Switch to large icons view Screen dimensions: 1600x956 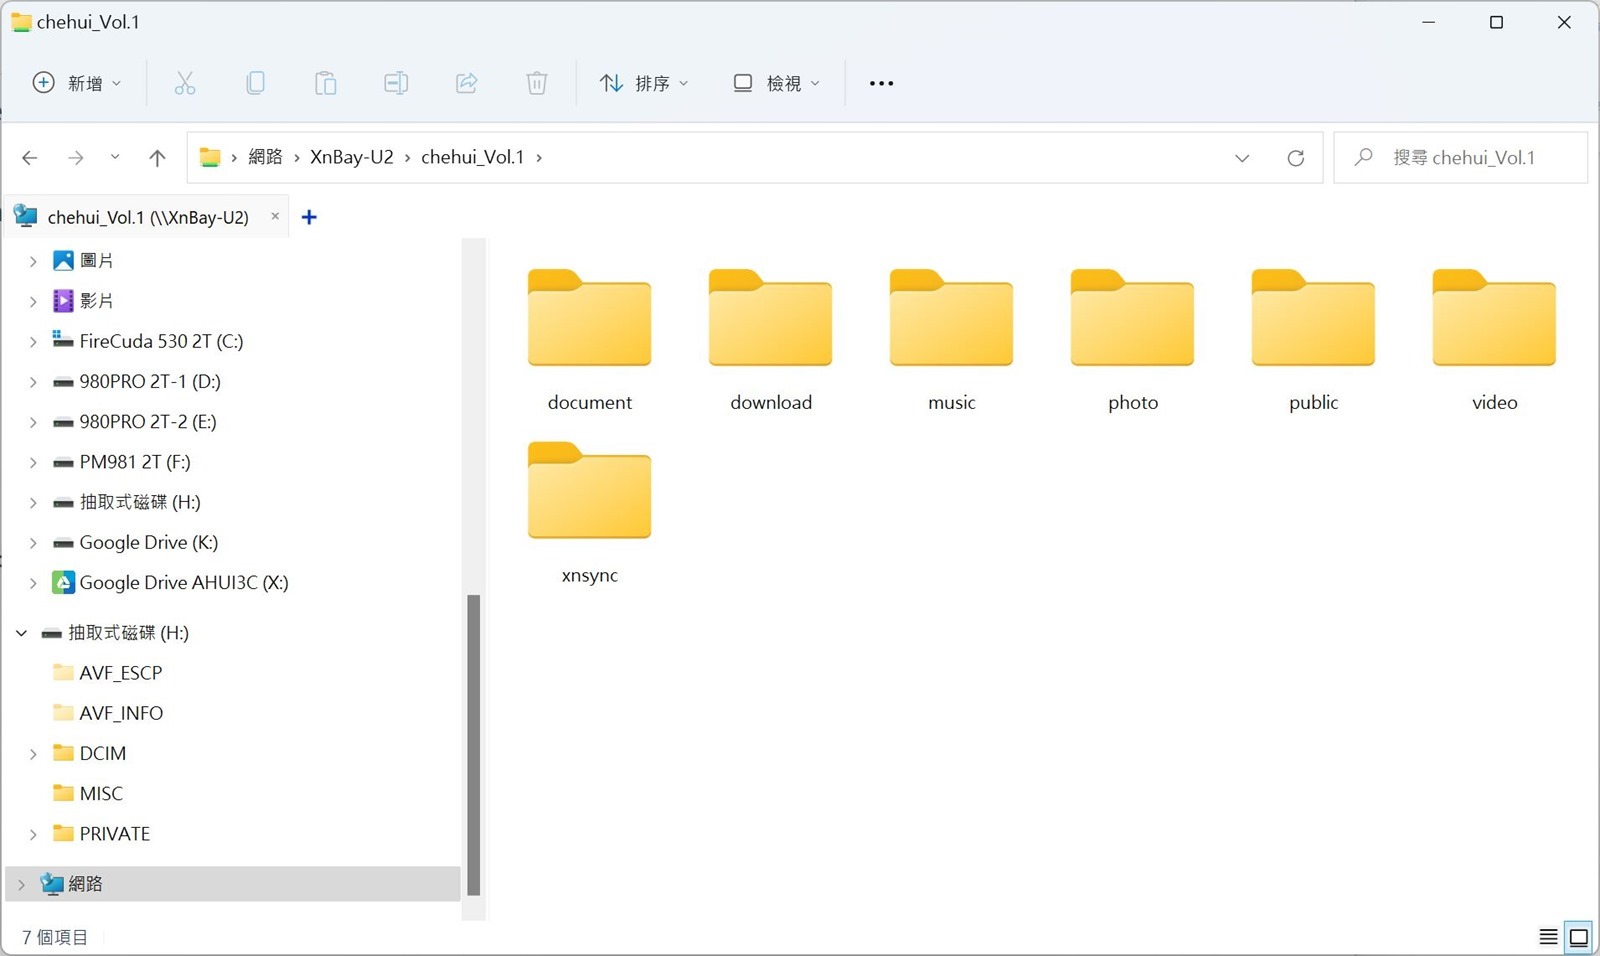1579,937
